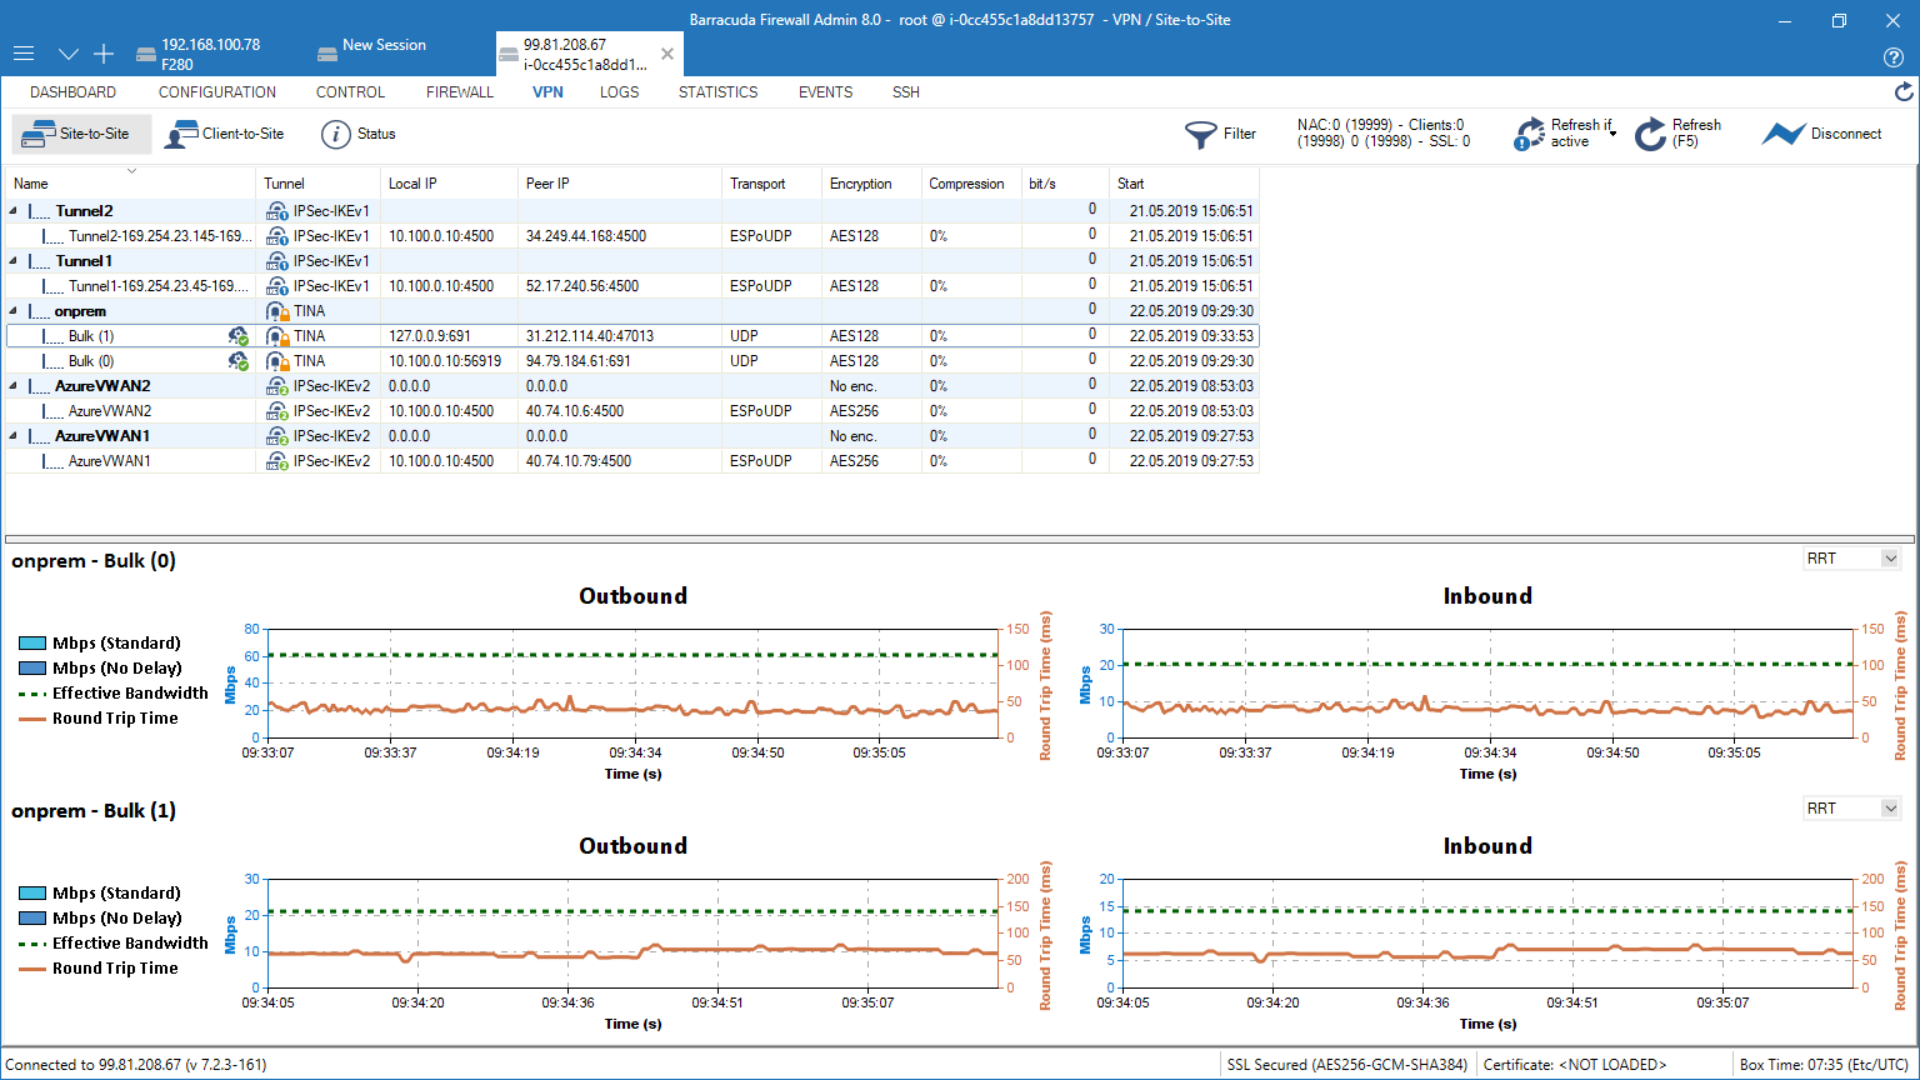Collapse the onprem tree group
Screen dimensions: 1920x1080
(x=13, y=311)
